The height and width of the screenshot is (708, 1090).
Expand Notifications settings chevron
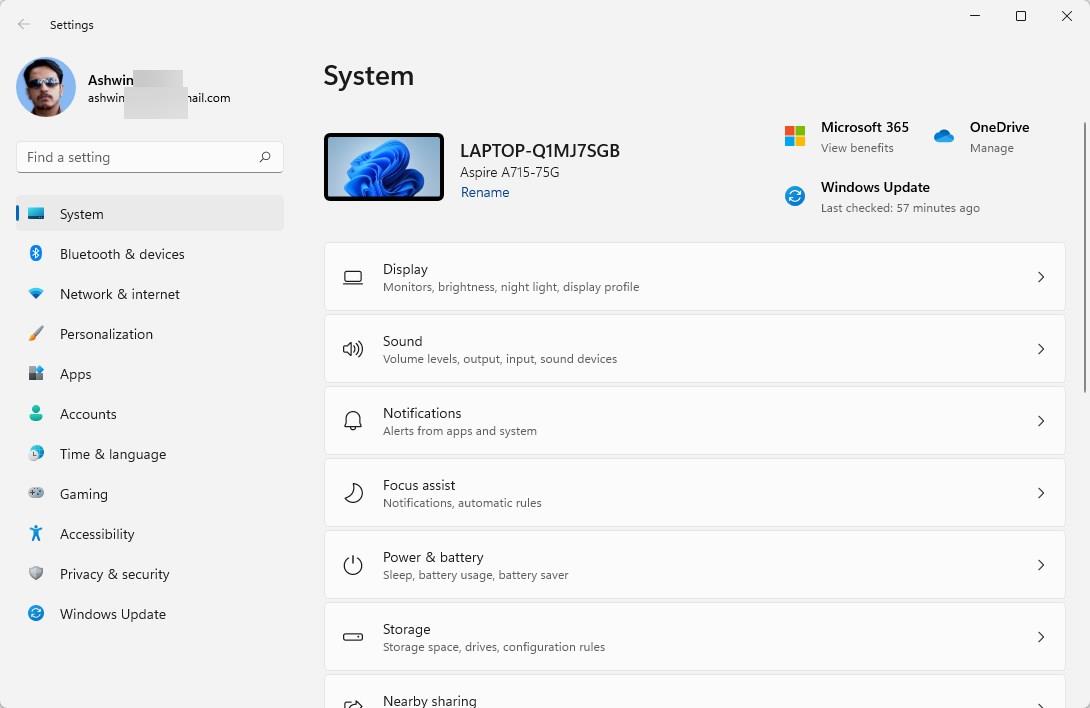pos(1041,421)
